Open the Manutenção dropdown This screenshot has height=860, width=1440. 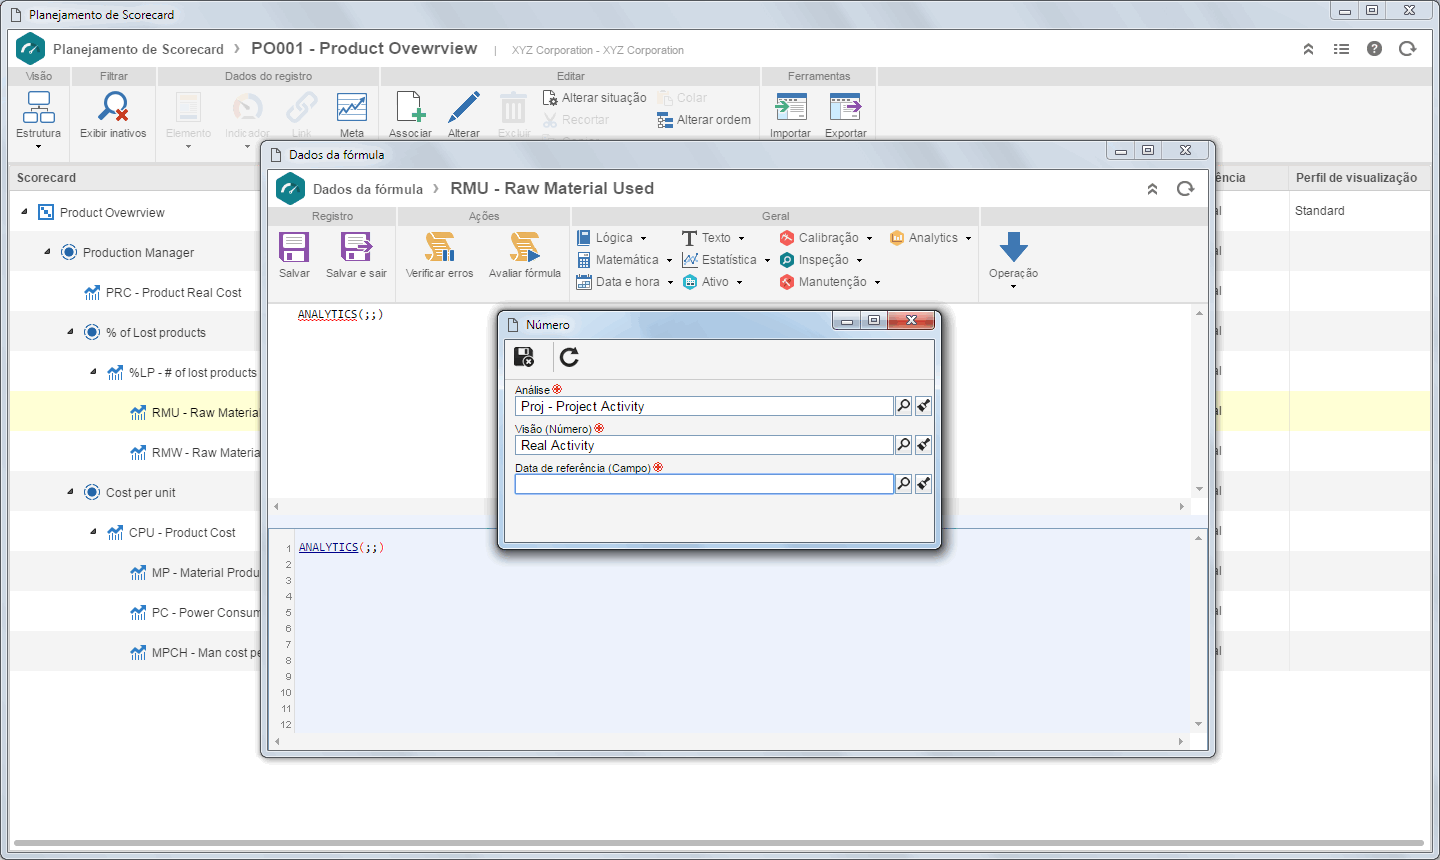point(830,282)
